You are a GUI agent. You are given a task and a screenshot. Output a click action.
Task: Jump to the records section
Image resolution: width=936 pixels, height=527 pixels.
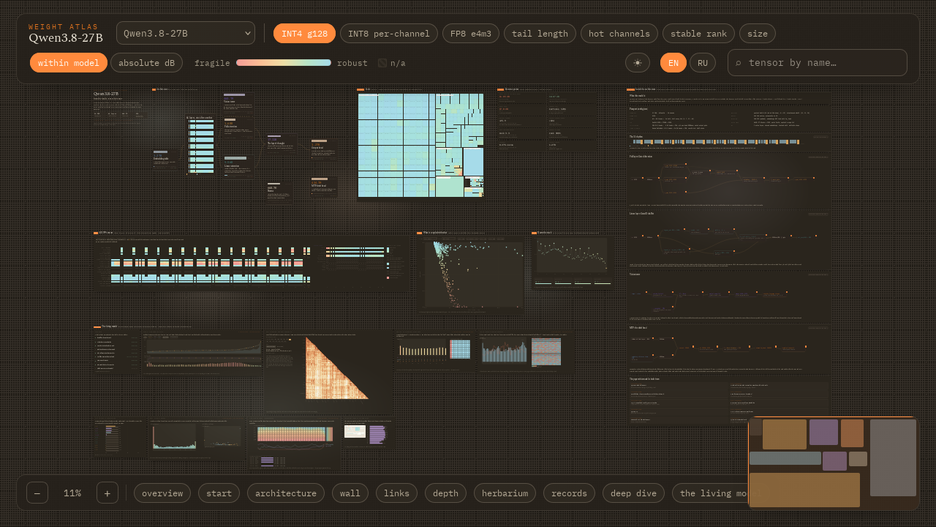[569, 493]
